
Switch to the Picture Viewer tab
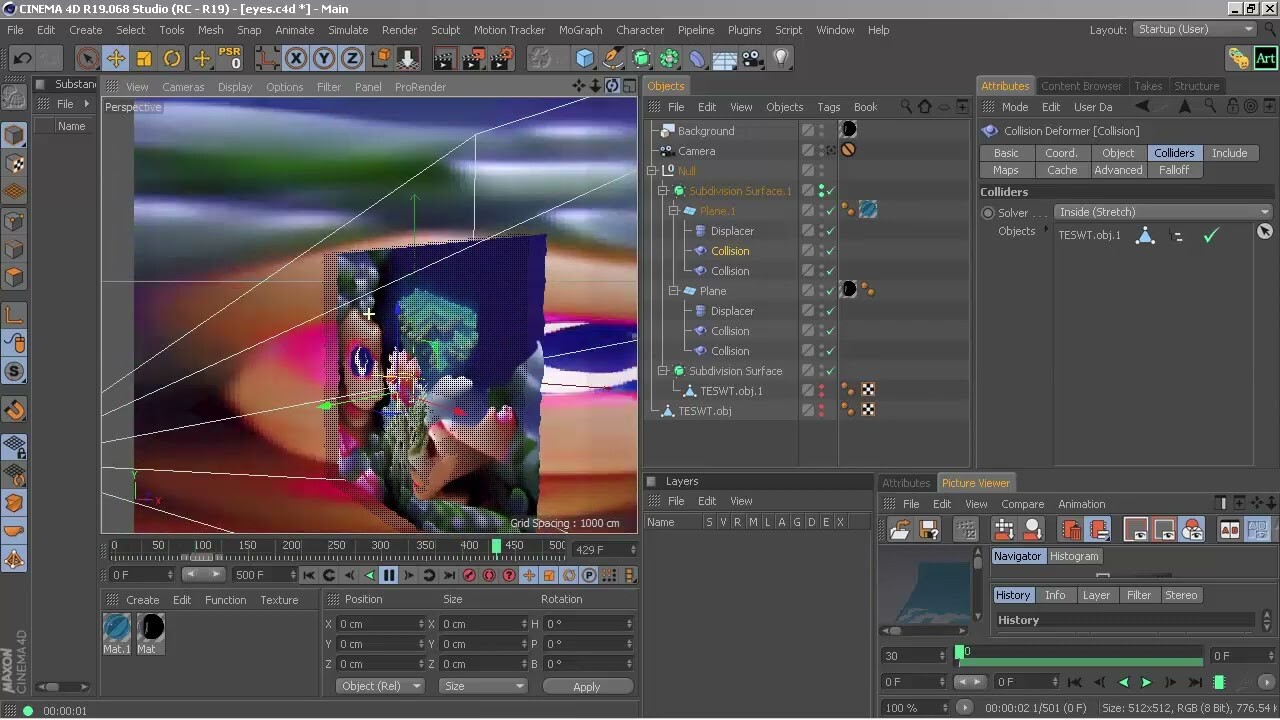click(976, 483)
